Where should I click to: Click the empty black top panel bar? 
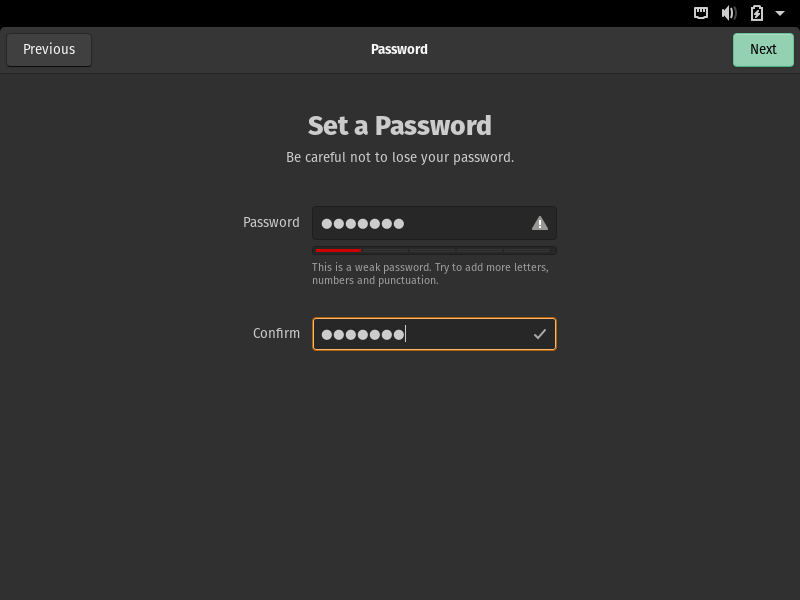point(350,13)
